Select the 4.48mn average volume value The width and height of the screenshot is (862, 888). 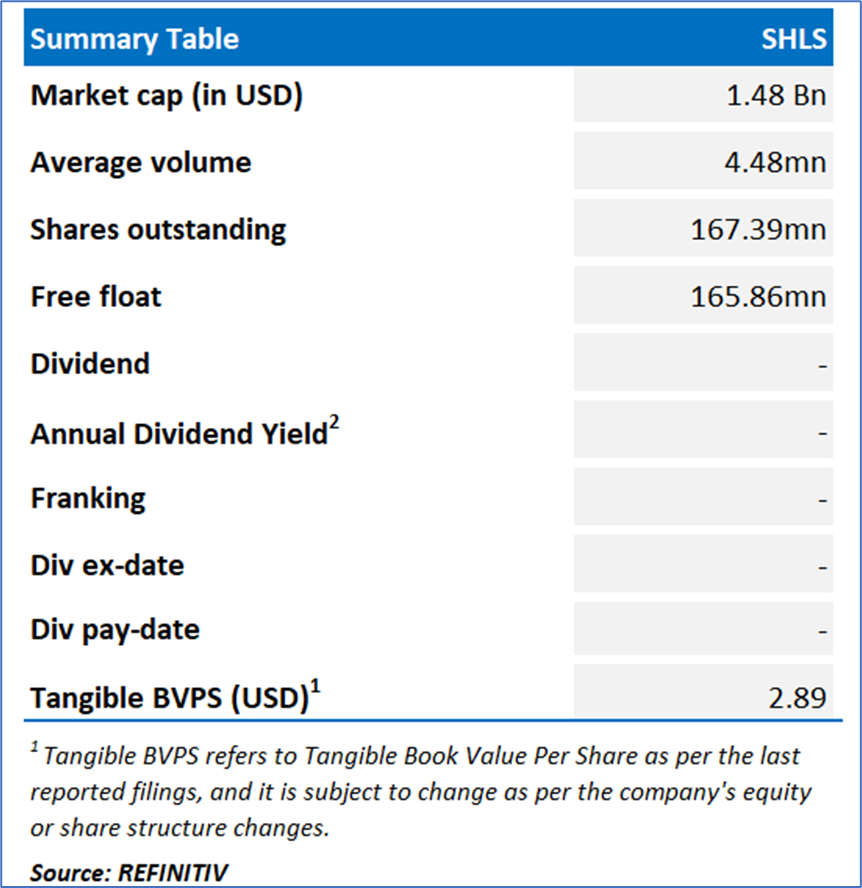[776, 162]
